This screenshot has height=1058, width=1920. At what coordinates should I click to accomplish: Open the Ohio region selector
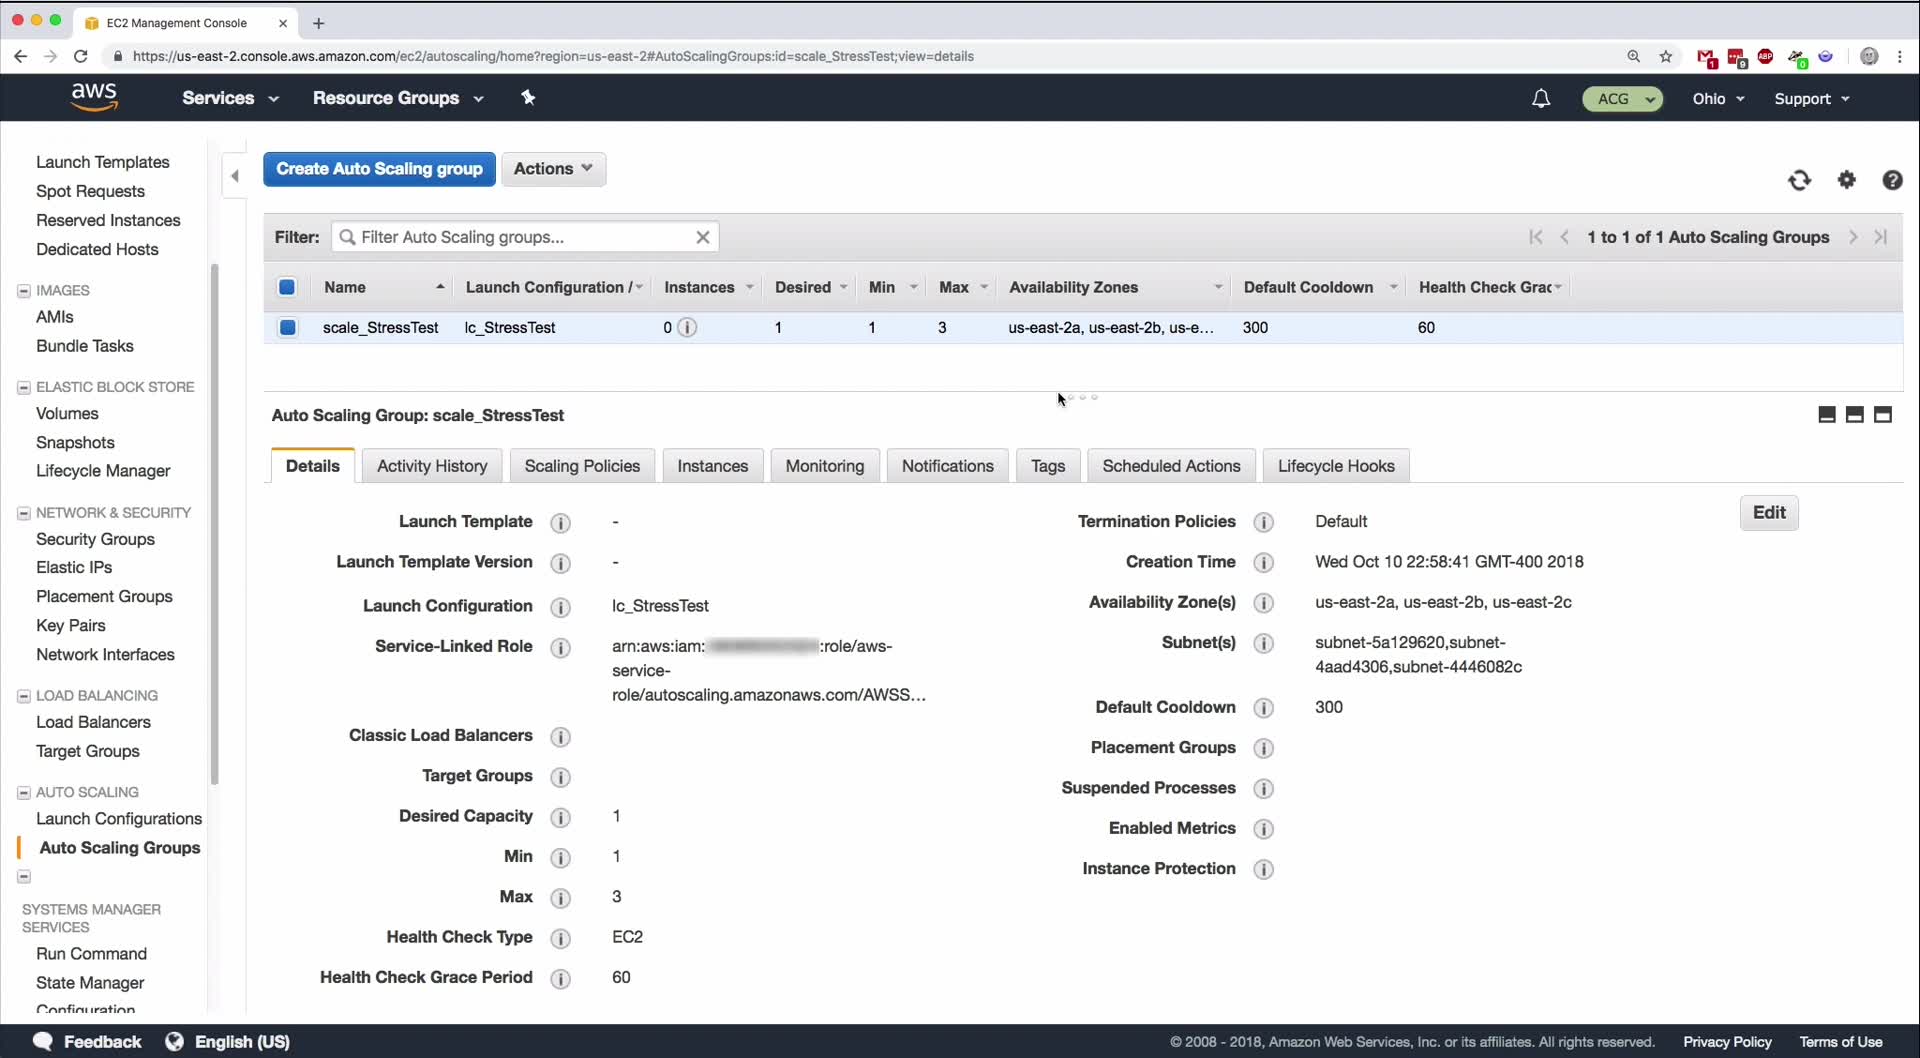click(1718, 98)
